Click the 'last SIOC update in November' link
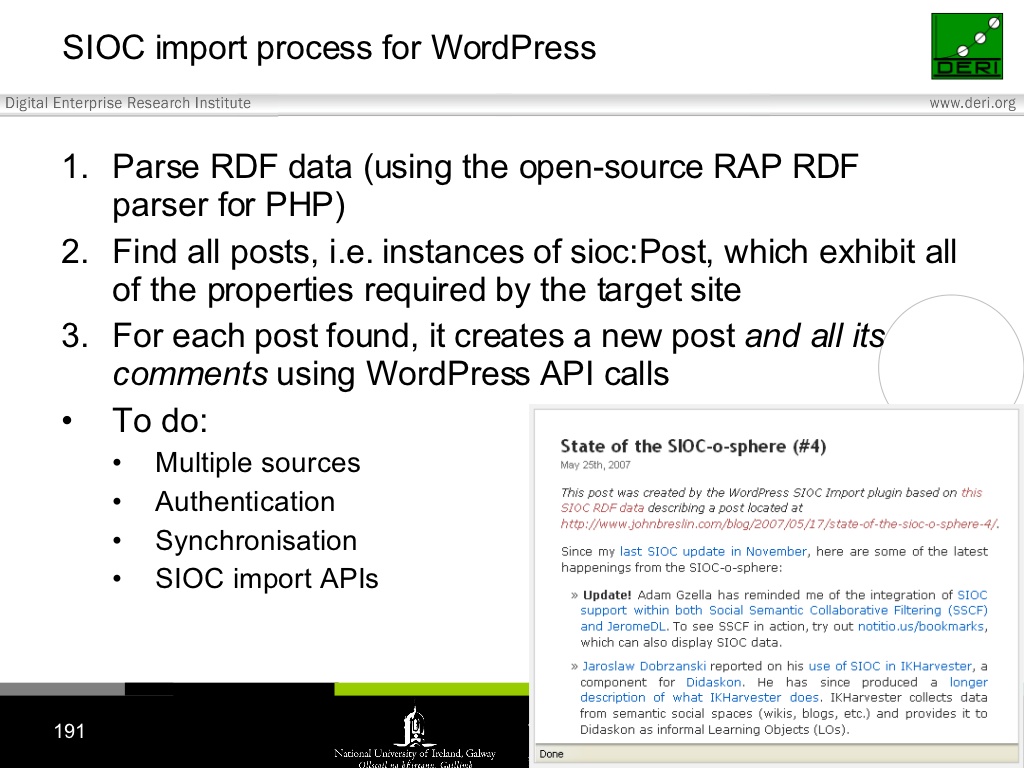 pos(712,551)
